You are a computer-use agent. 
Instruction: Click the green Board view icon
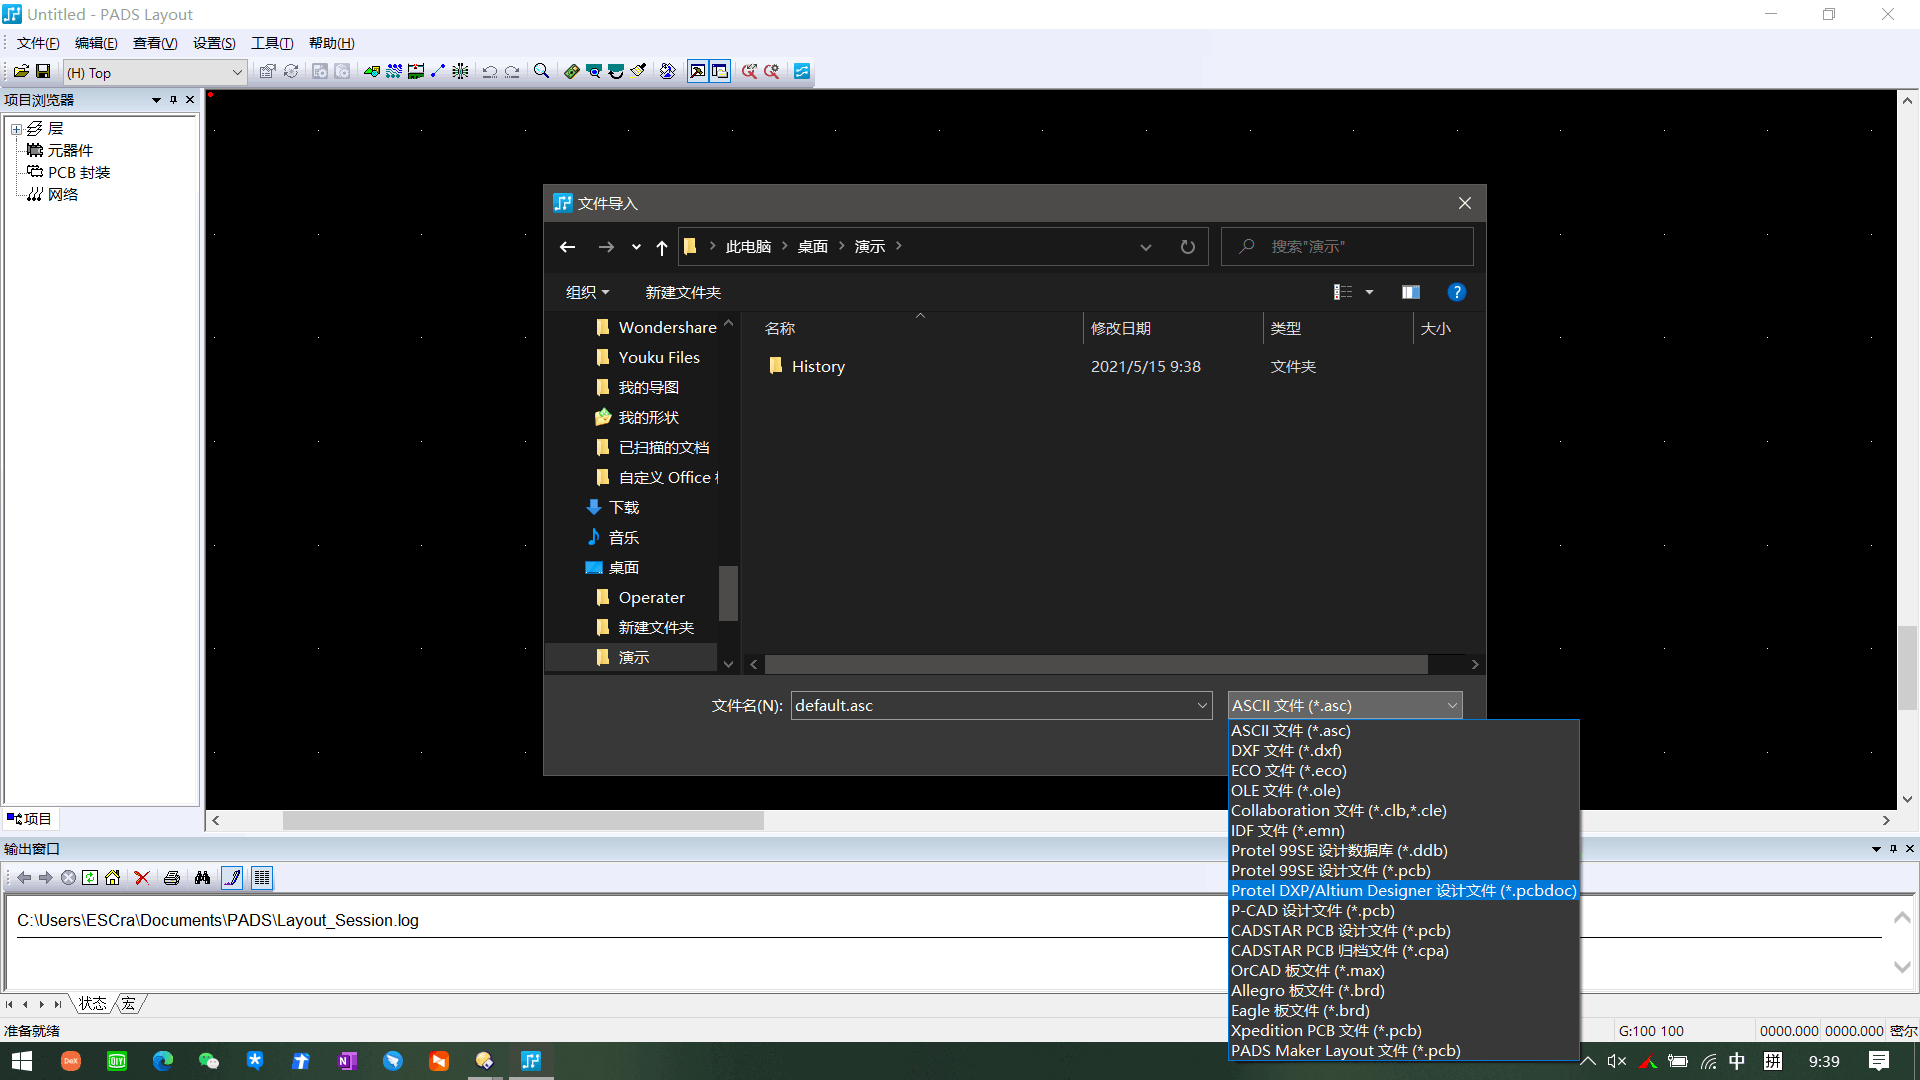pyautogui.click(x=571, y=71)
